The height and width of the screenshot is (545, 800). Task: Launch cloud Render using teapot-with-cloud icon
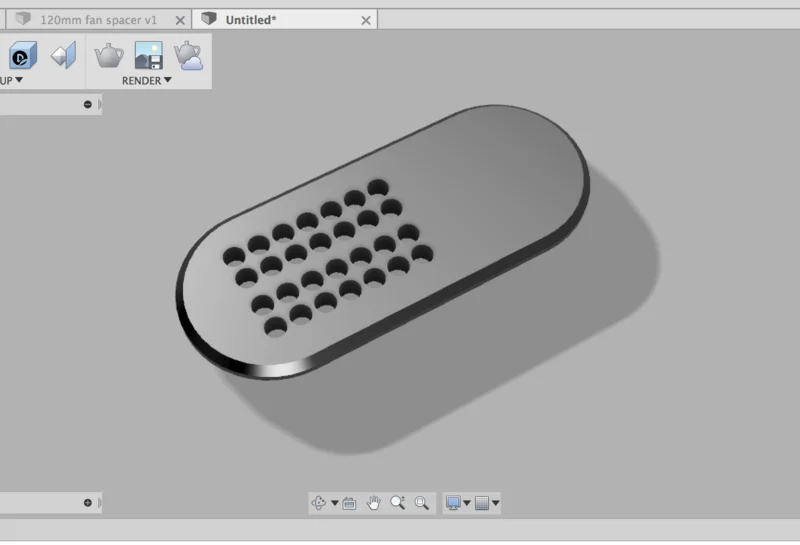pyautogui.click(x=188, y=55)
